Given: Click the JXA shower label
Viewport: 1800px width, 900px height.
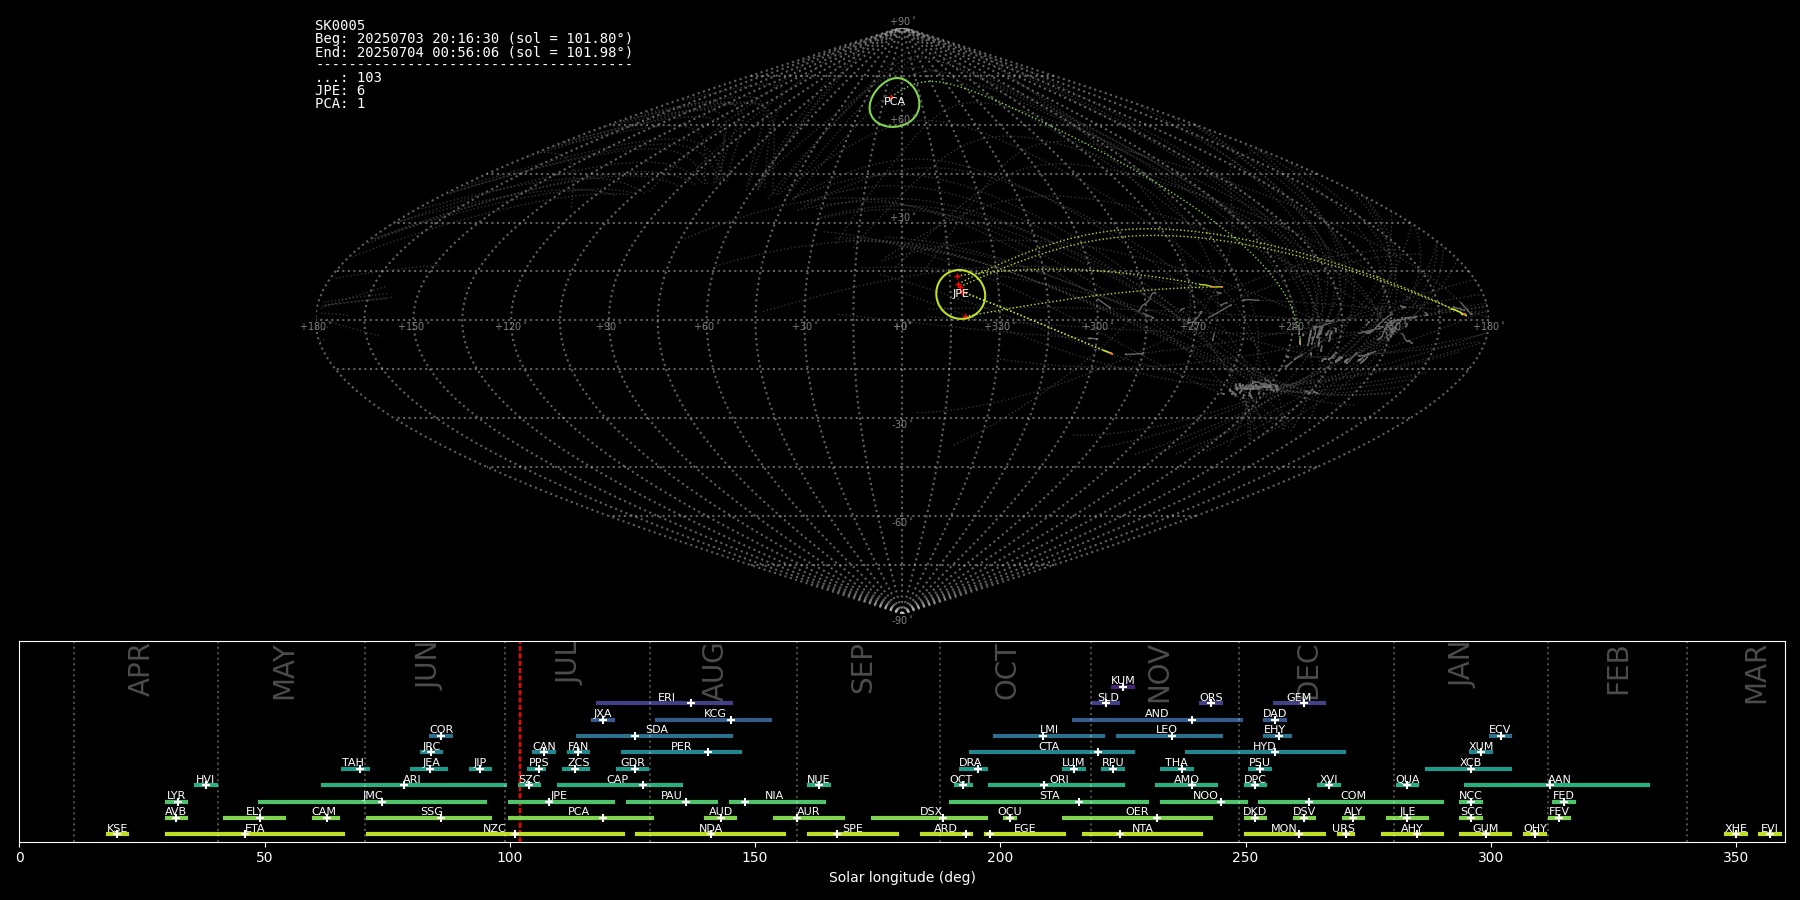Looking at the screenshot, I should 602,714.
